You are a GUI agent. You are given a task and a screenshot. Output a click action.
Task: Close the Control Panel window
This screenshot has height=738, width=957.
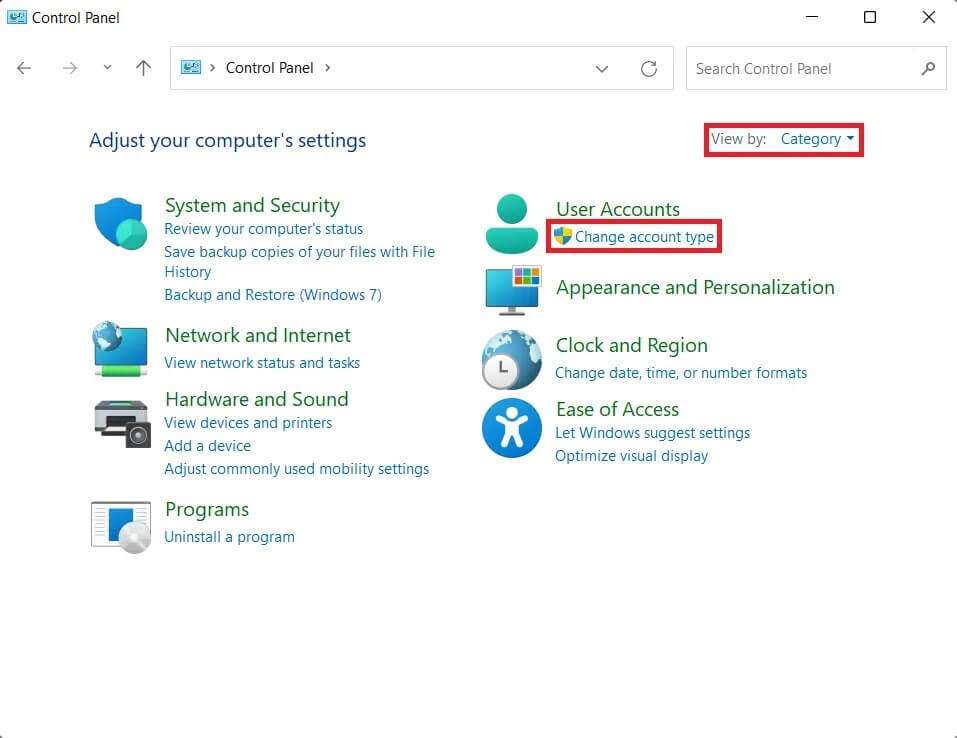pos(929,17)
